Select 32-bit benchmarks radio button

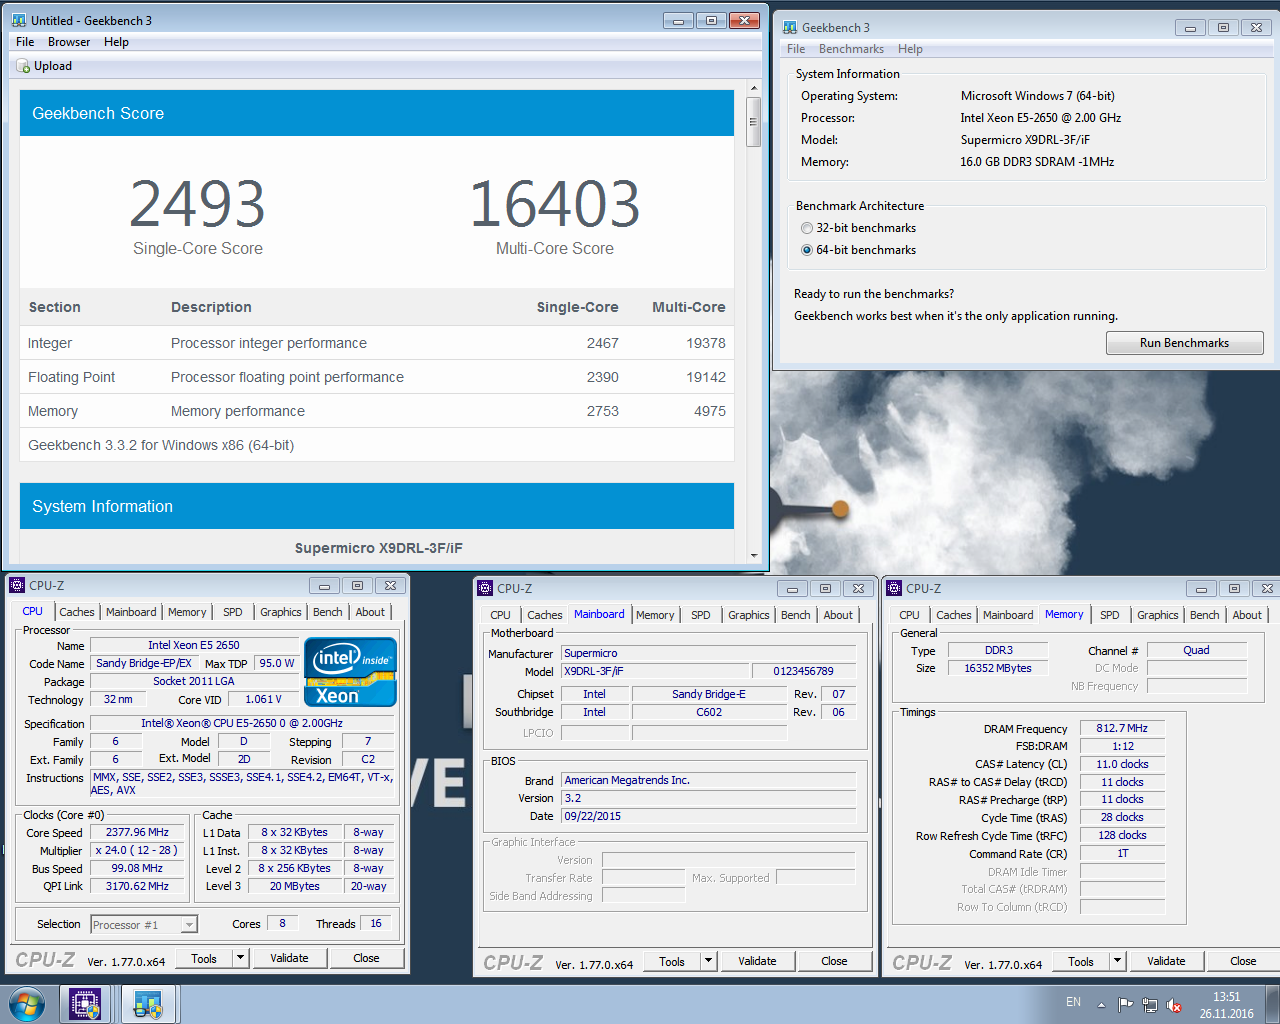(807, 228)
